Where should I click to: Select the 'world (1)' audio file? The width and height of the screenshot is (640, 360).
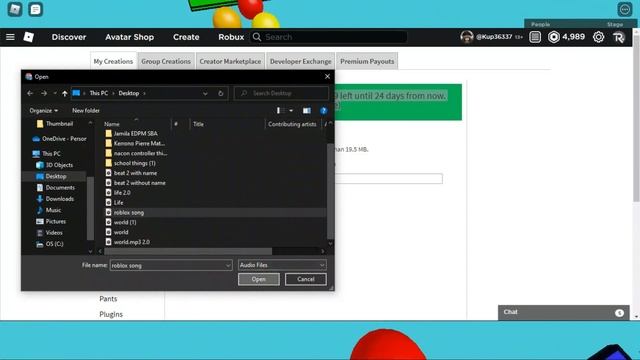click(x=125, y=222)
